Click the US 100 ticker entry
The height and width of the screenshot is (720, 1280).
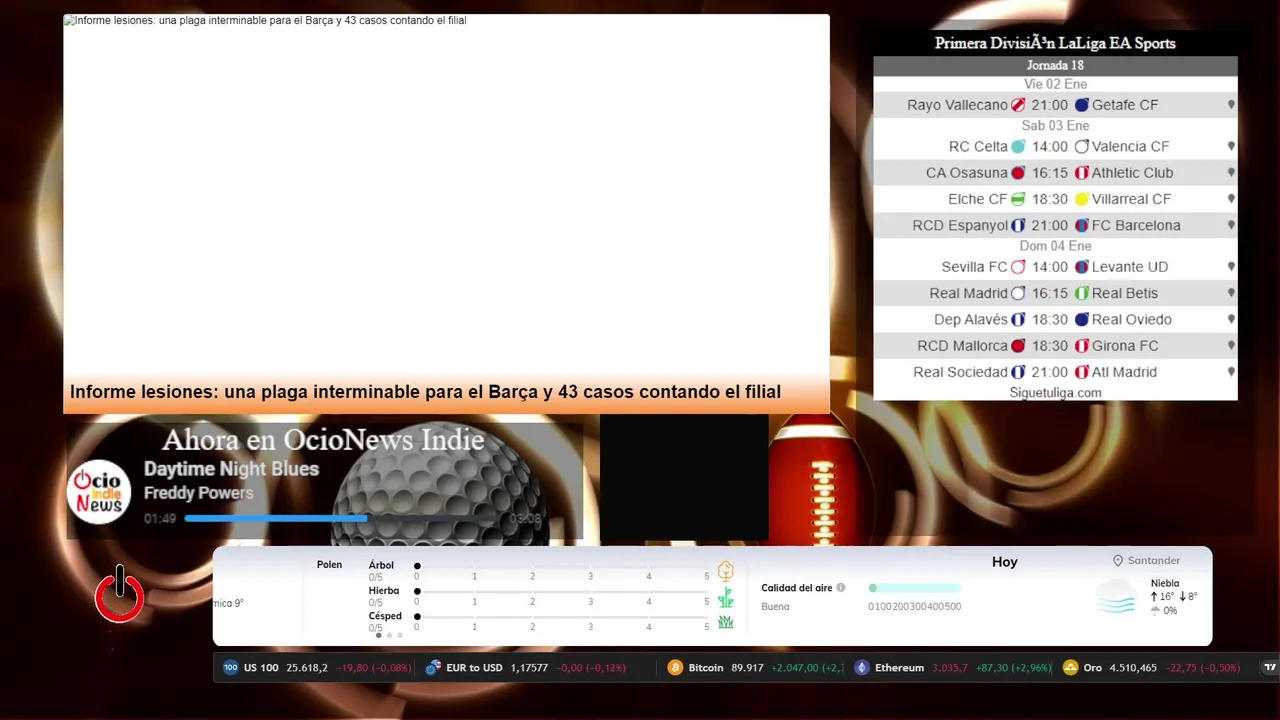click(x=317, y=667)
